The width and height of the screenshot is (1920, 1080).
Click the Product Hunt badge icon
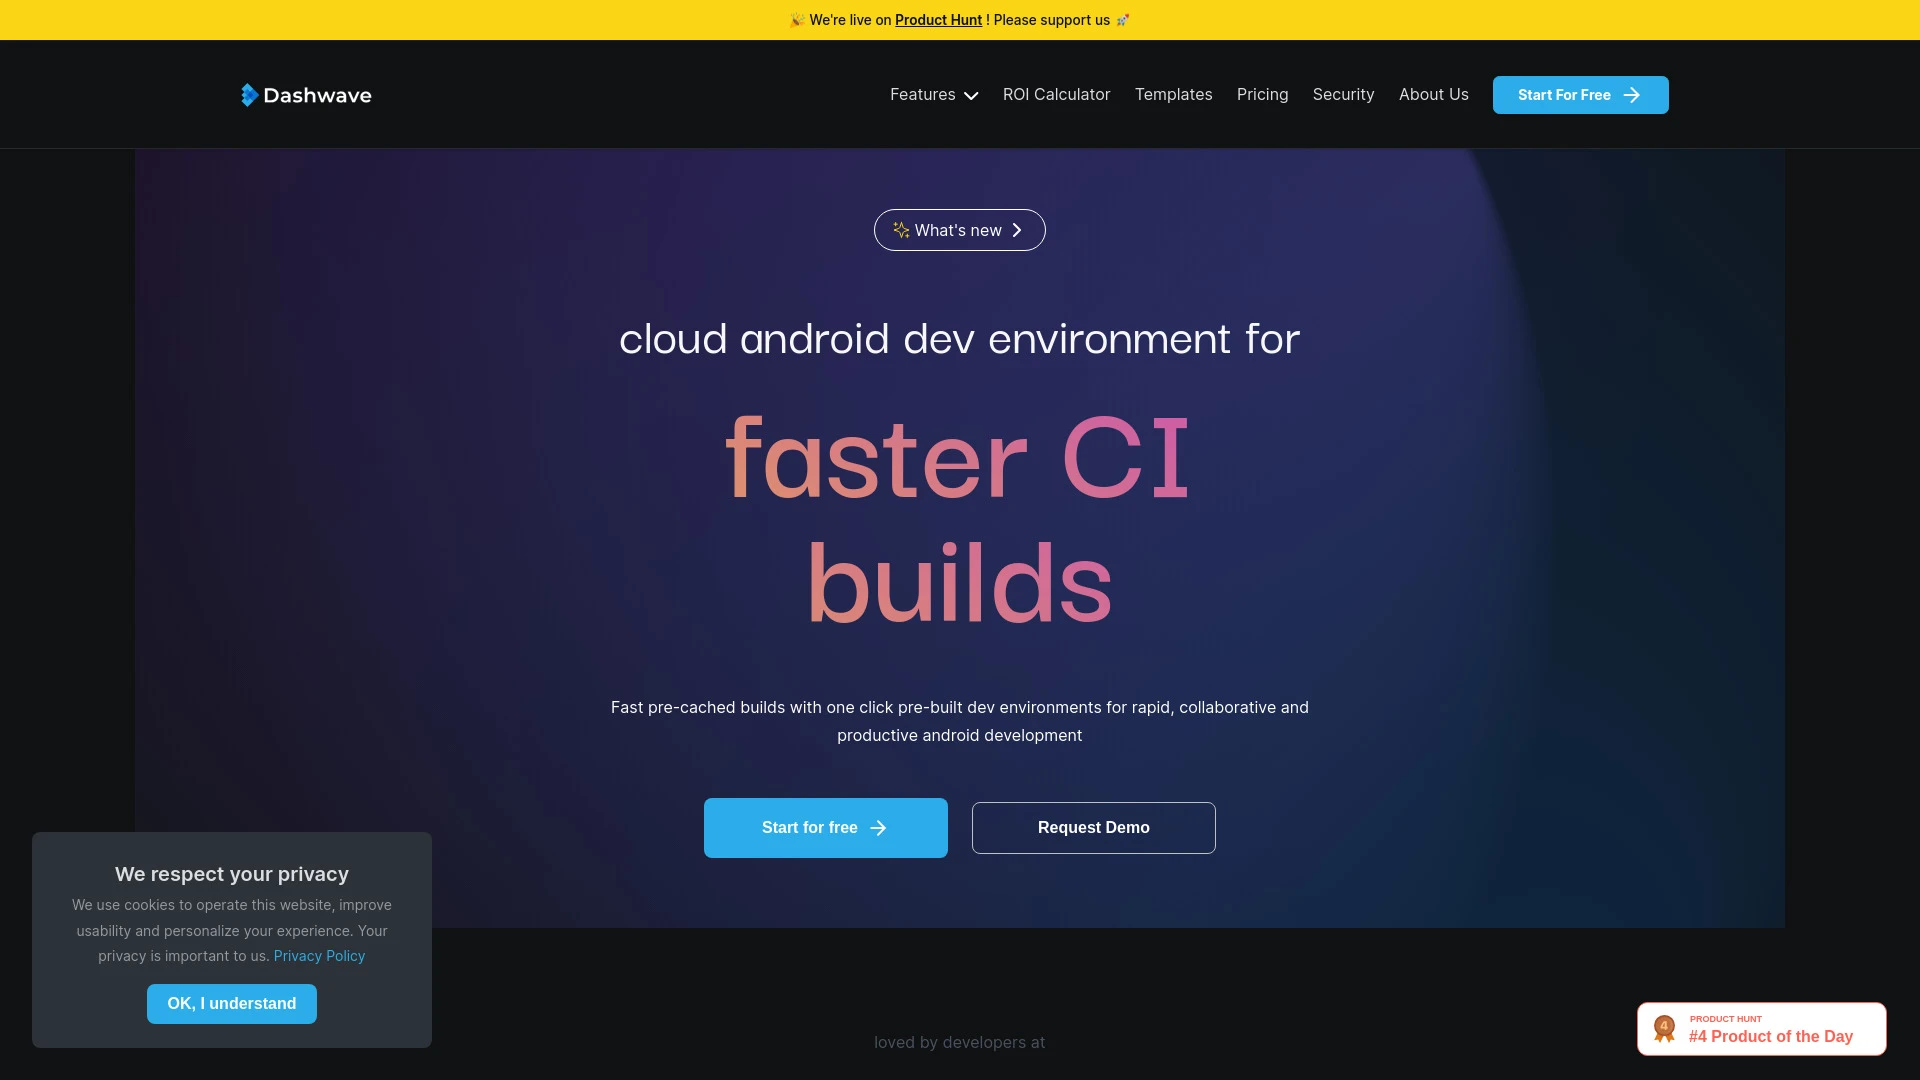point(1664,1029)
